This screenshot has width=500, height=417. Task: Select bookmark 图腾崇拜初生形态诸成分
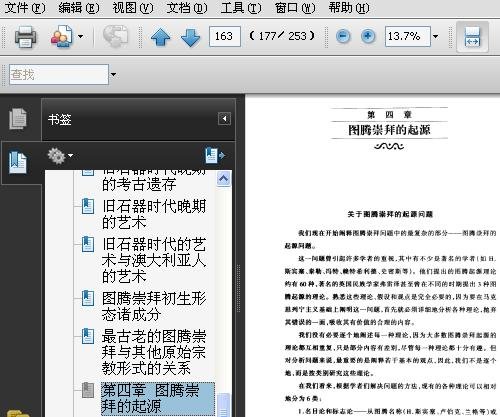tap(154, 306)
